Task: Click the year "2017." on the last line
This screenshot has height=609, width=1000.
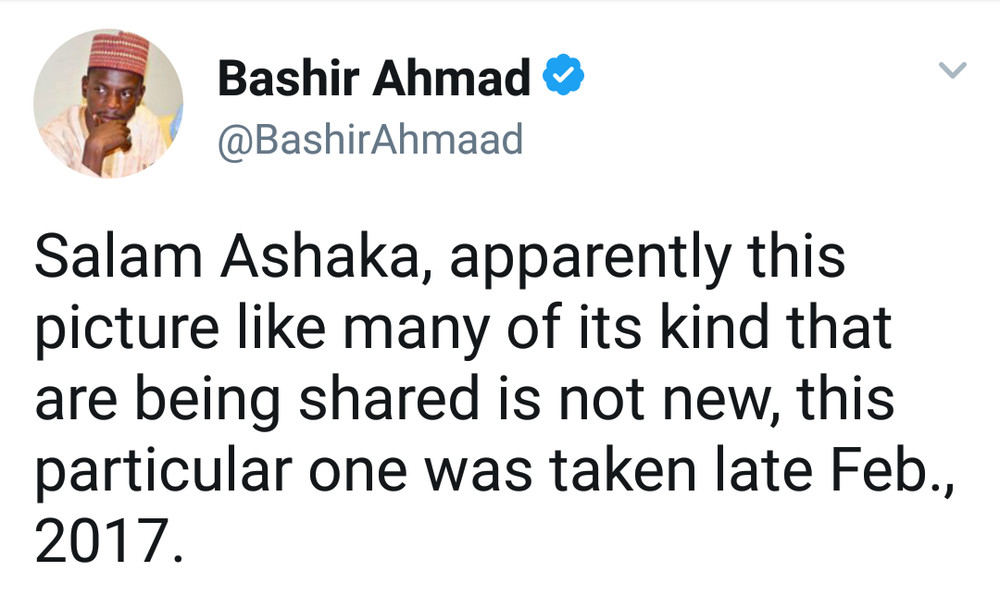Action: (x=108, y=540)
